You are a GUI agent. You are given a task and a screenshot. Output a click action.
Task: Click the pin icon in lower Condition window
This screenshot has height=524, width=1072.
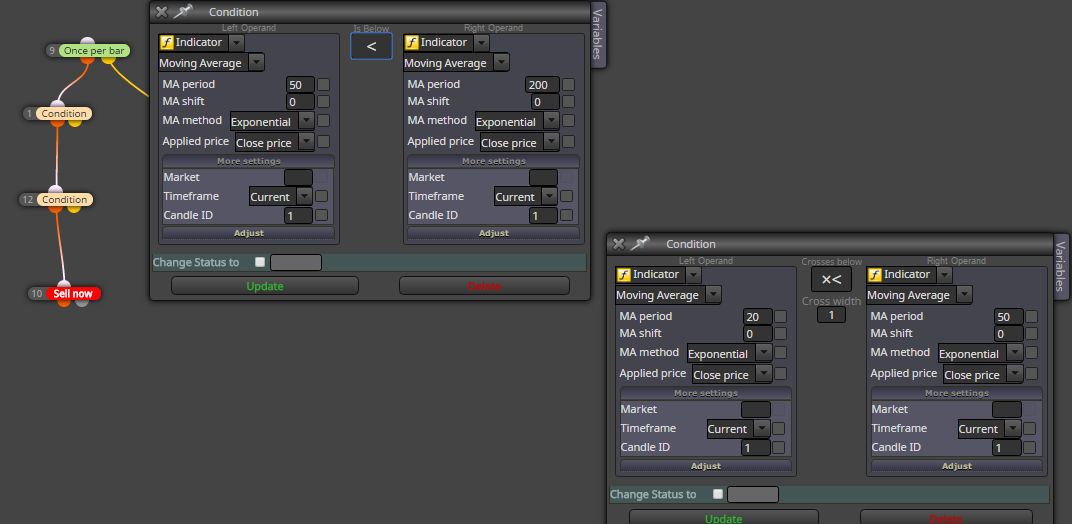click(639, 244)
